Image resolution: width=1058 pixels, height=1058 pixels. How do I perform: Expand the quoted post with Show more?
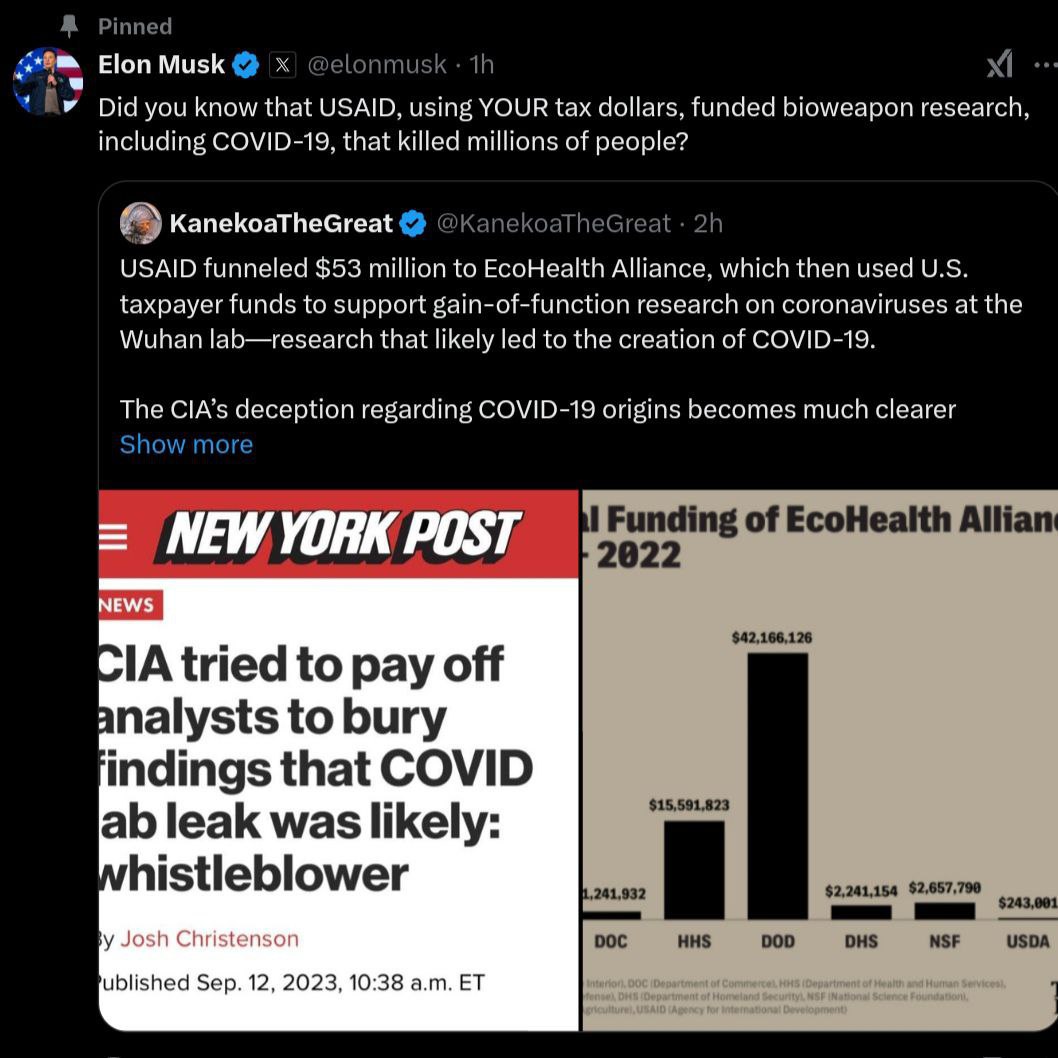[x=186, y=444]
